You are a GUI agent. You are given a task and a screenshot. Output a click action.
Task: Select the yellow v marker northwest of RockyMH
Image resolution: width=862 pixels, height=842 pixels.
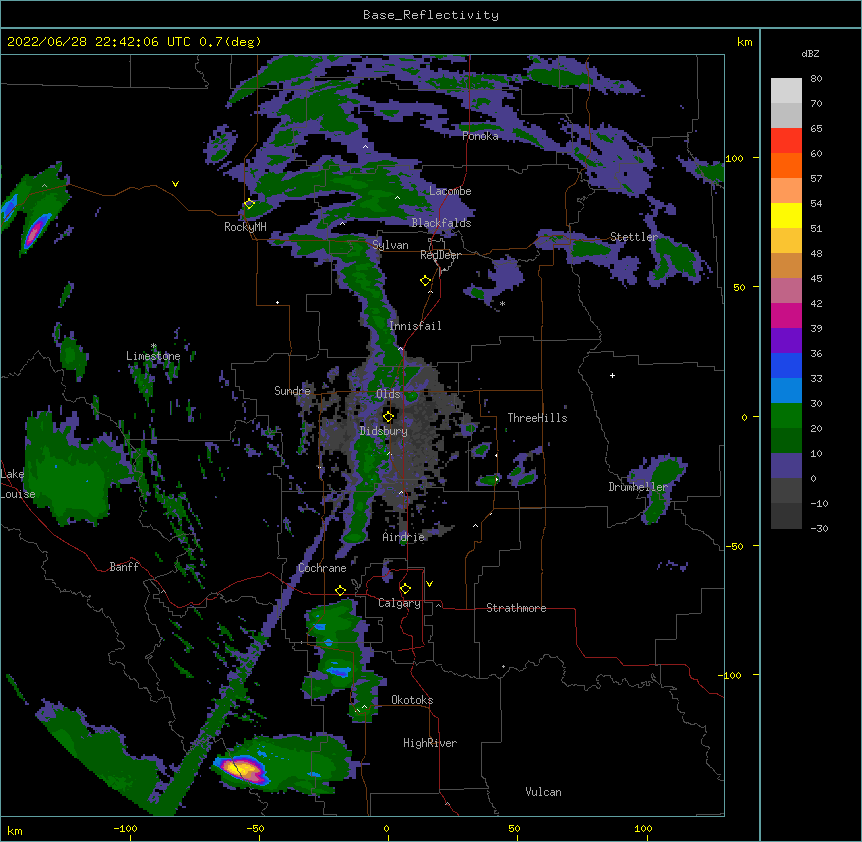coord(175,184)
